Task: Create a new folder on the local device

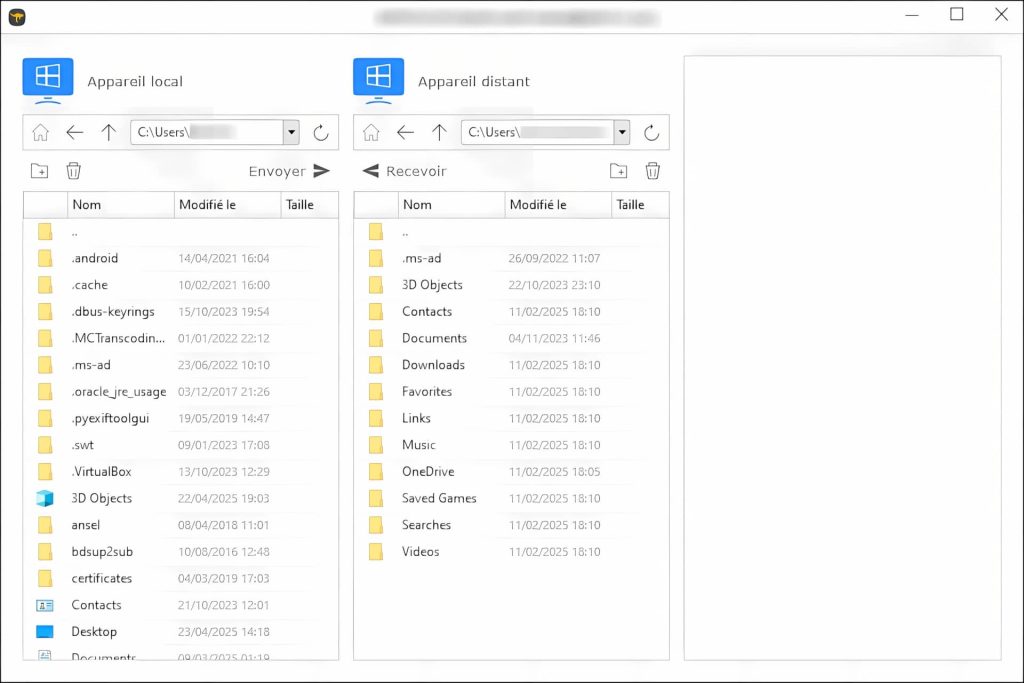Action: tap(39, 170)
